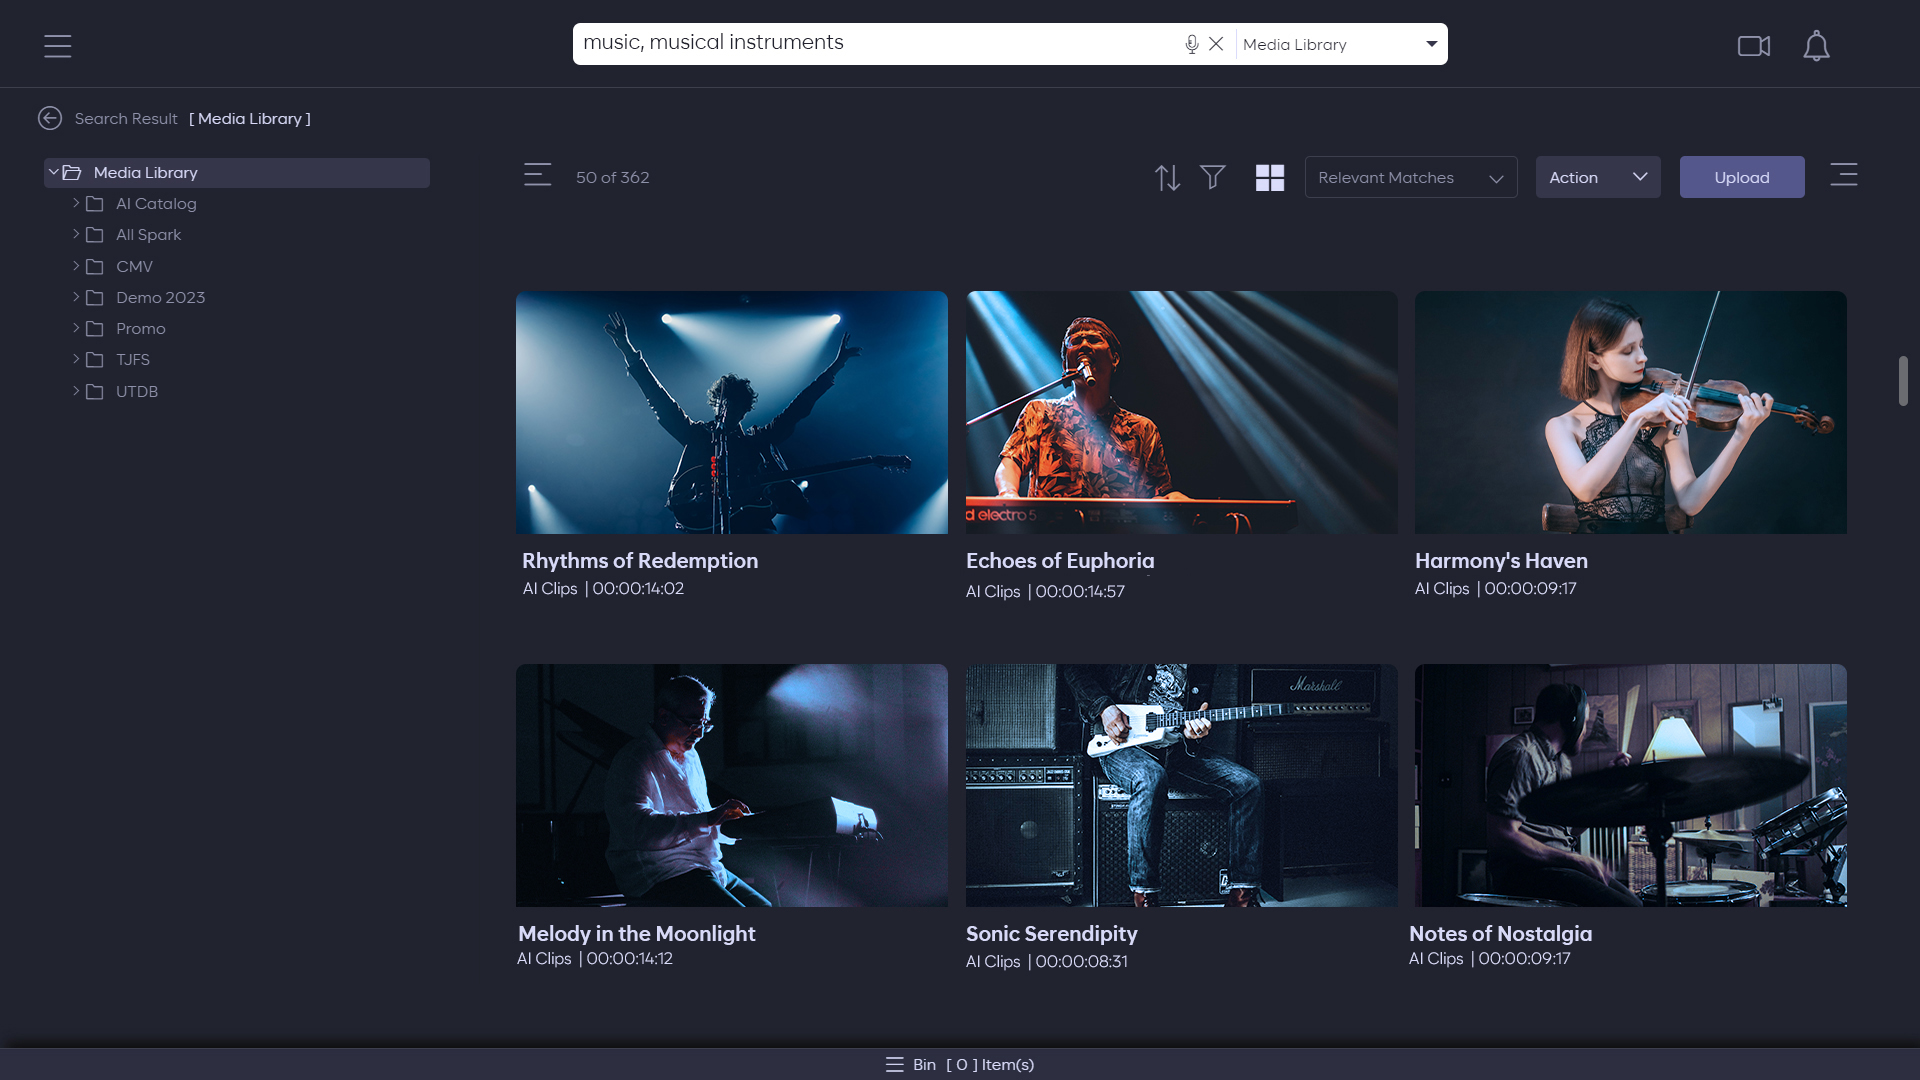Open the video camera recording icon

1754,46
